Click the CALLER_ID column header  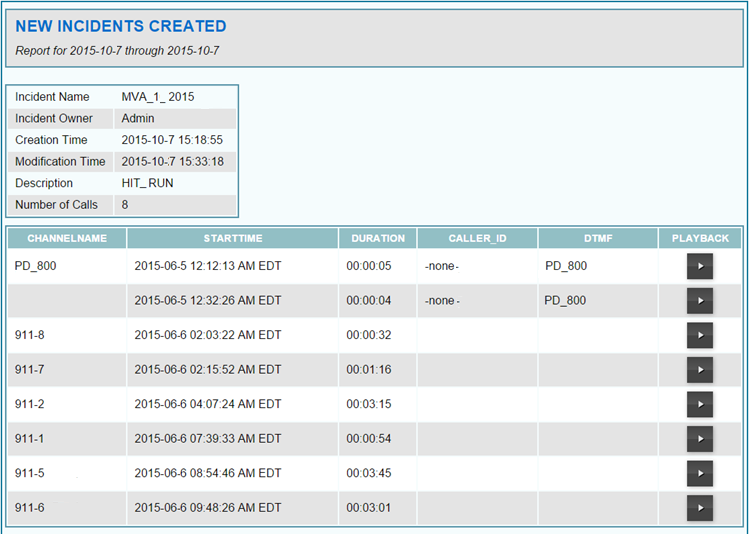478,239
